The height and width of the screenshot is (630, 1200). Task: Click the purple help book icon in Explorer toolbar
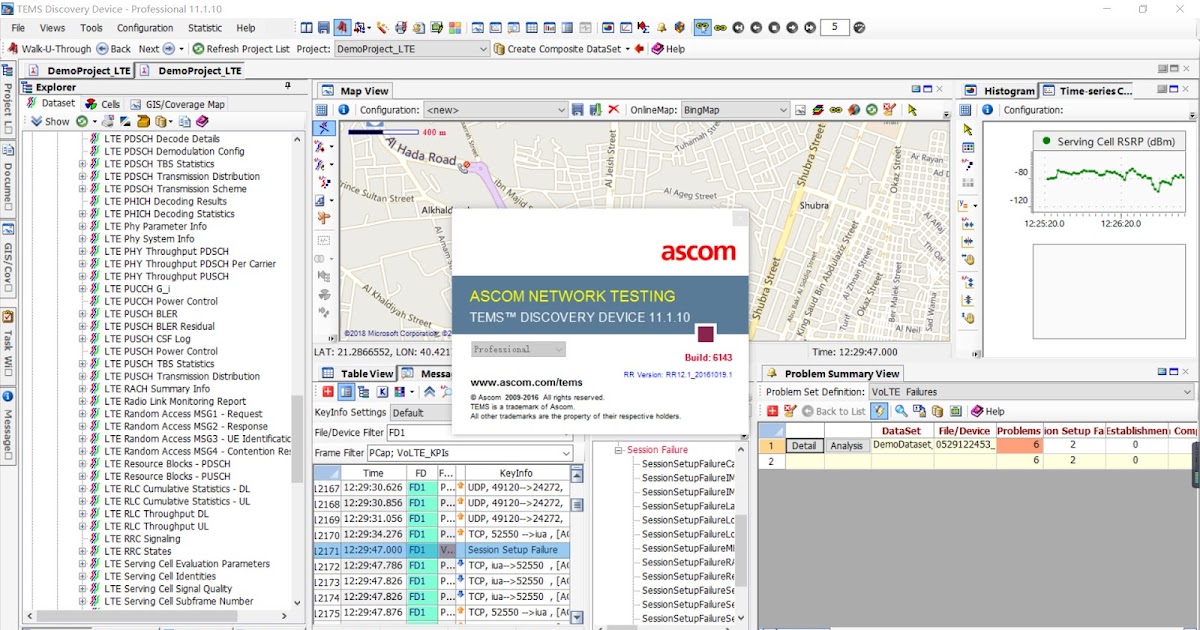pyautogui.click(x=202, y=122)
